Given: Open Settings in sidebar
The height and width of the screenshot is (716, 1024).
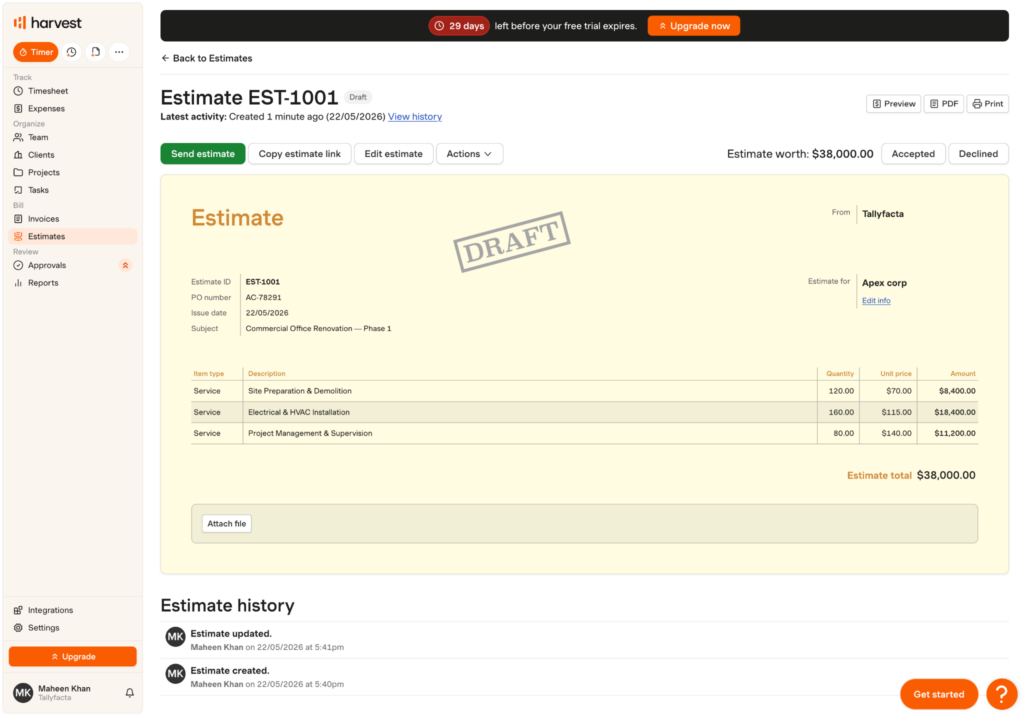Looking at the screenshot, I should click(x=72, y=628).
